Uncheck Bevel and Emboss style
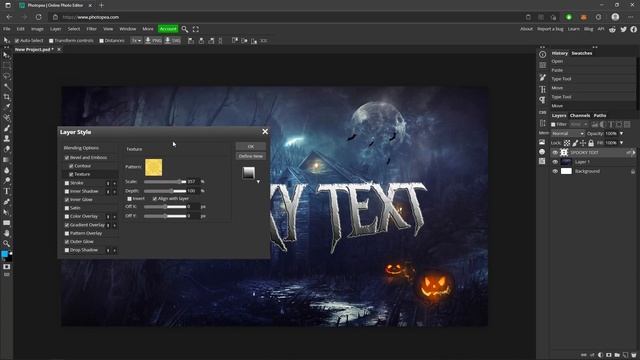The image size is (640, 360). tap(67, 158)
